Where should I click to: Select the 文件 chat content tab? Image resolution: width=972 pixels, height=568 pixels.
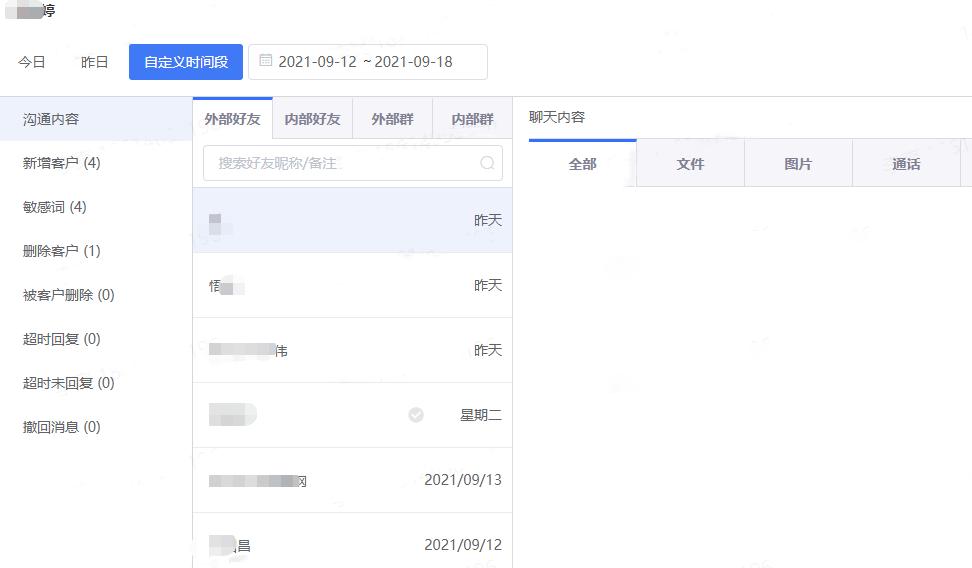pos(691,164)
